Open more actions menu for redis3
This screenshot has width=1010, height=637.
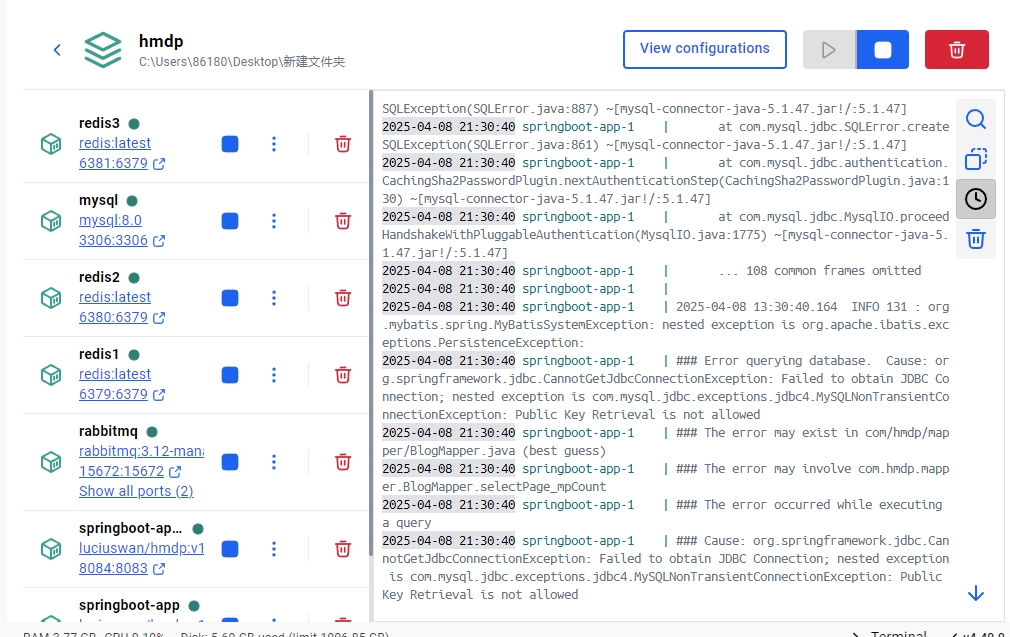tap(274, 144)
